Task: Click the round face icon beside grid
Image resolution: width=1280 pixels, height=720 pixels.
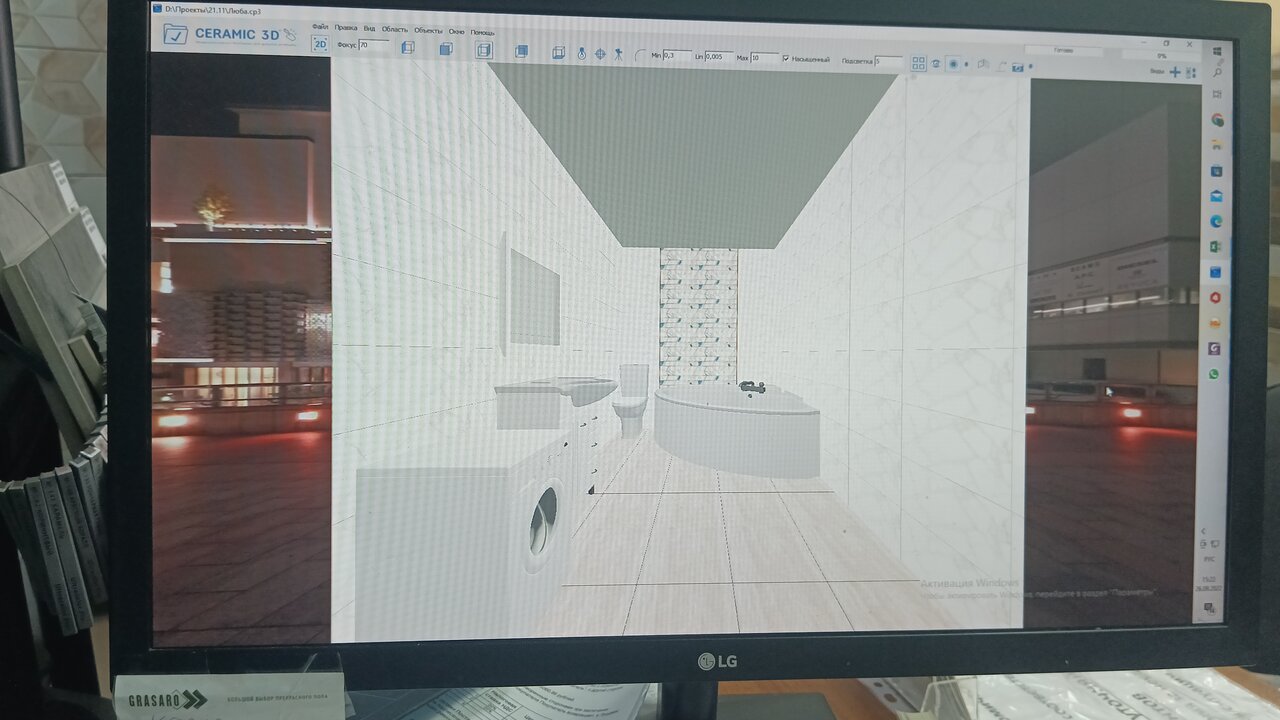Action: pos(936,63)
